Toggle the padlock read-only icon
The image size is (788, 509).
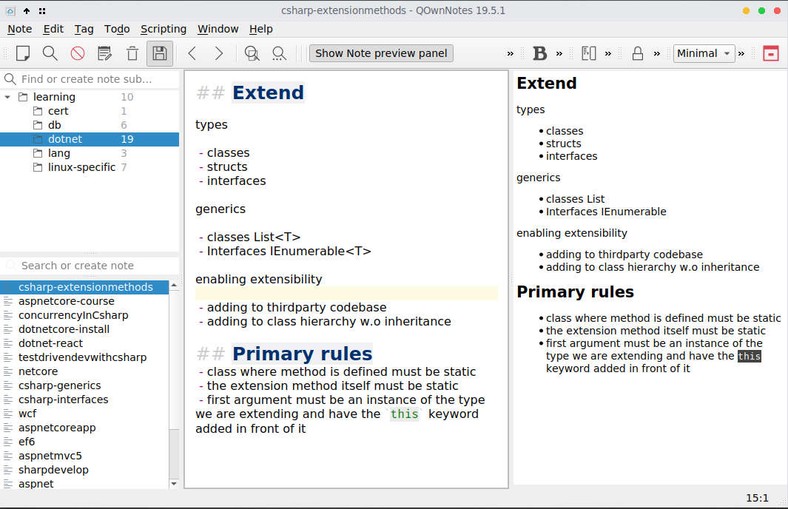point(637,53)
